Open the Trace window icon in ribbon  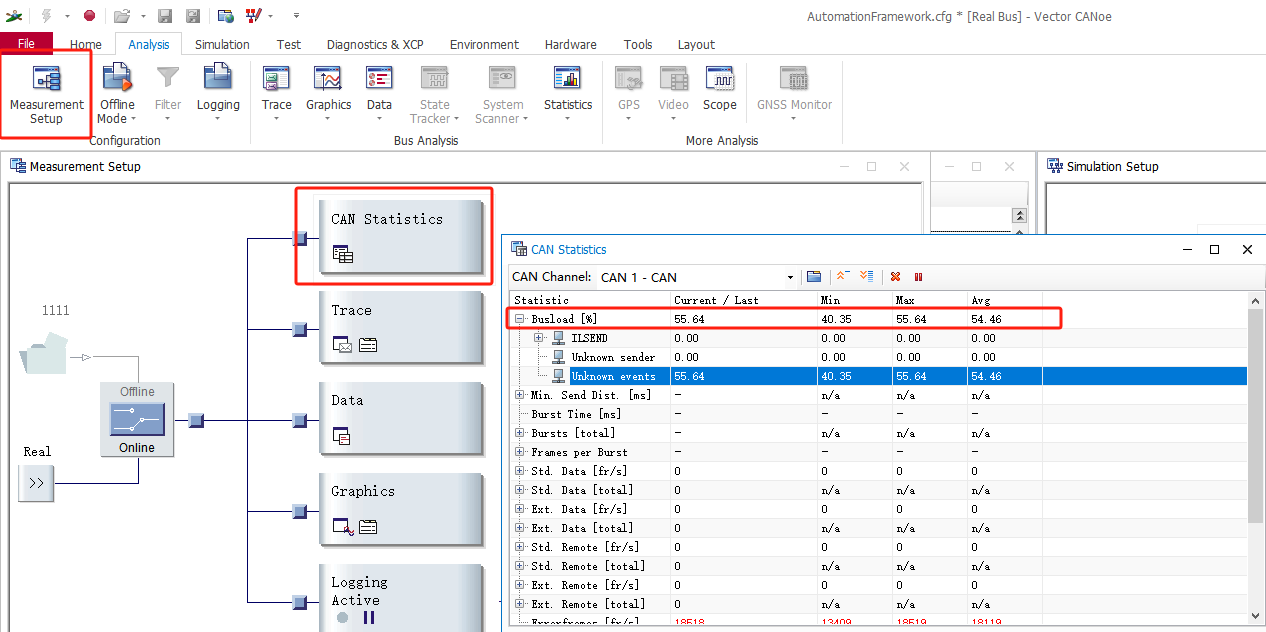pyautogui.click(x=276, y=78)
